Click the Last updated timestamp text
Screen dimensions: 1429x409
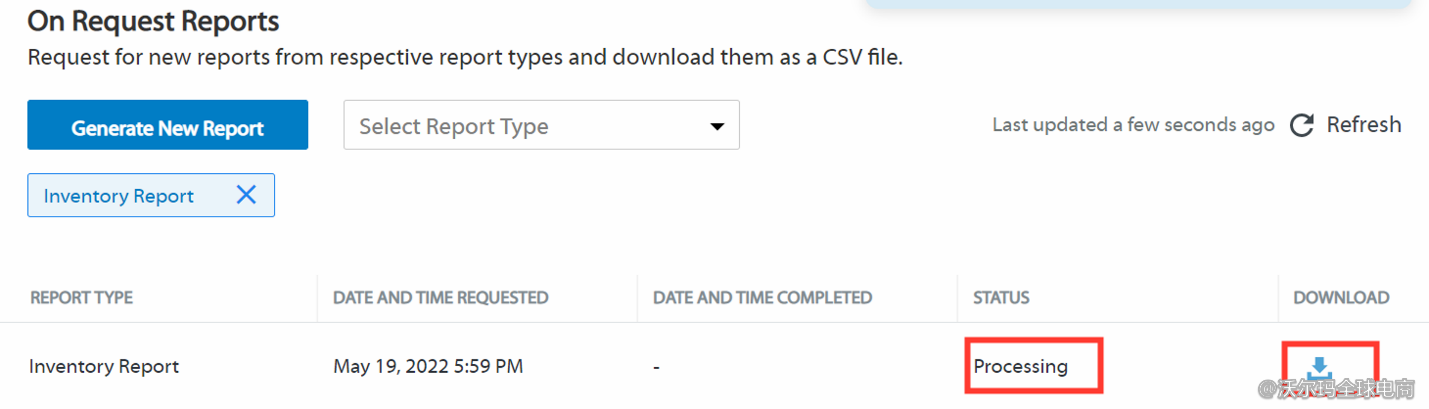tap(1133, 125)
